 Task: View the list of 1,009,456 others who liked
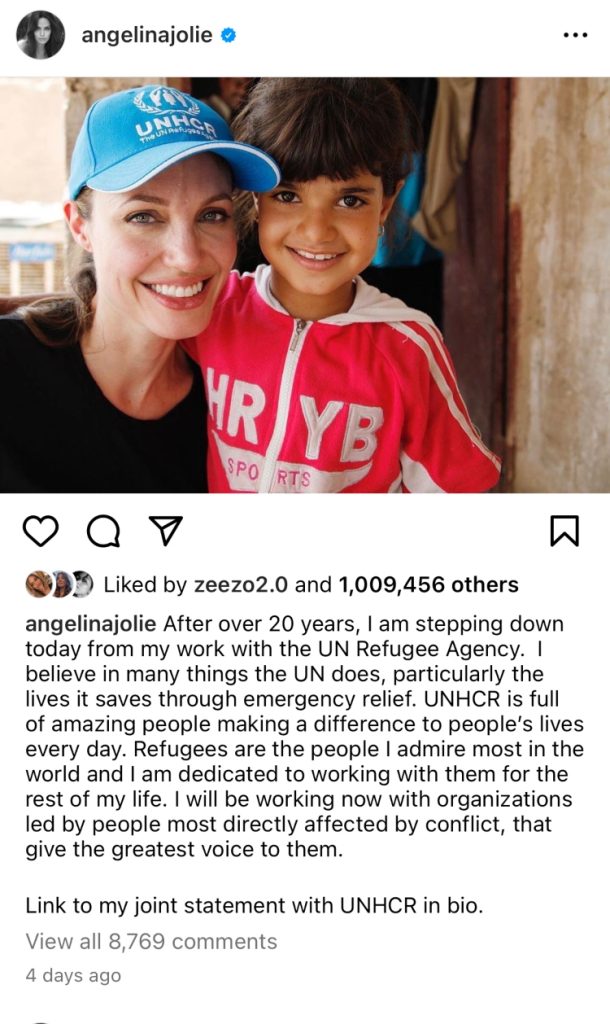[428, 584]
